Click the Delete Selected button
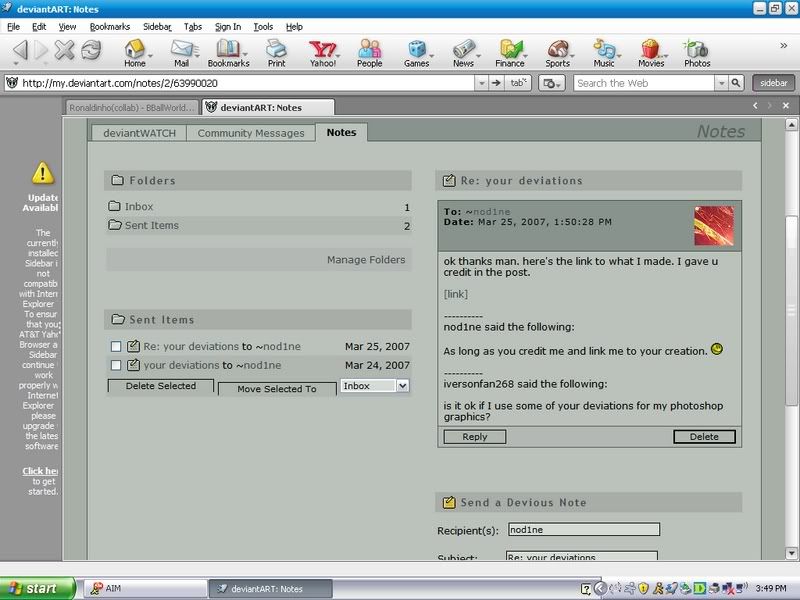Image resolution: width=800 pixels, height=600 pixels. point(161,386)
